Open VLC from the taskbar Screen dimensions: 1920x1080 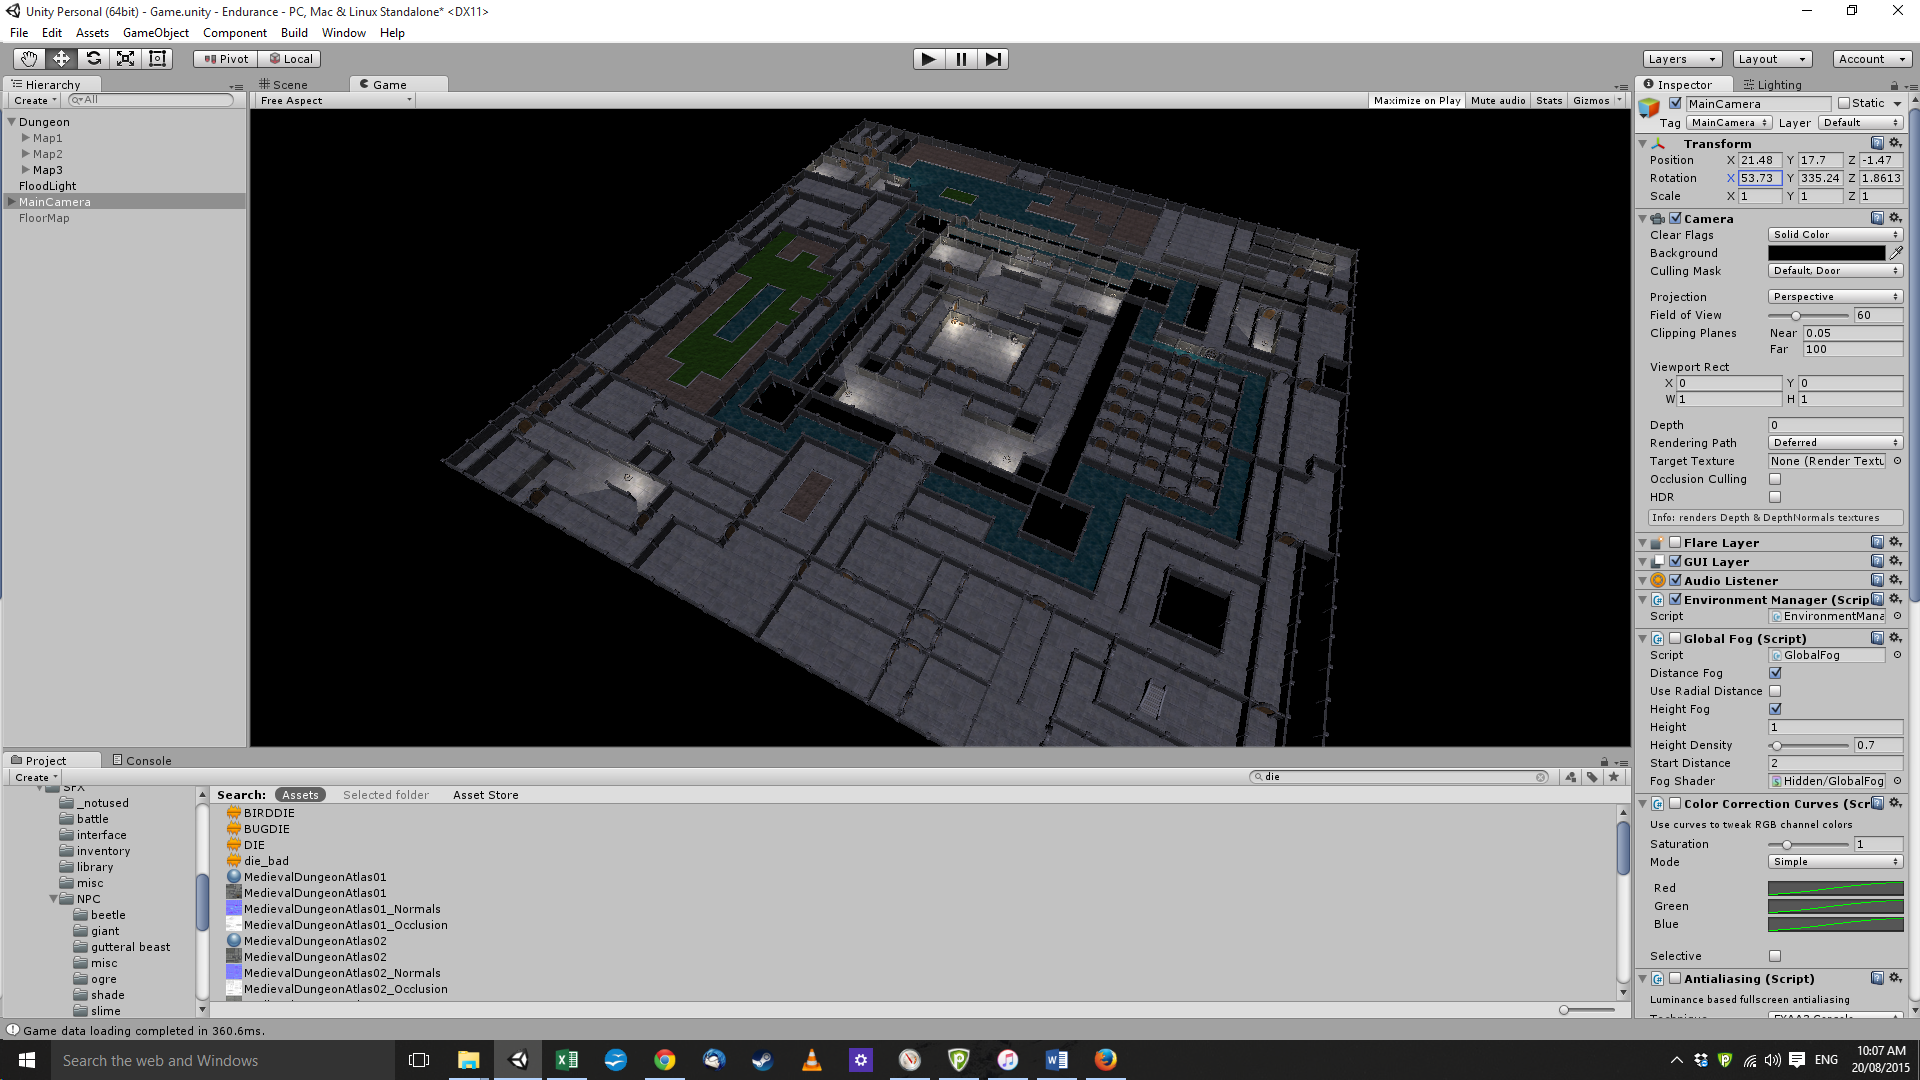coord(812,1060)
